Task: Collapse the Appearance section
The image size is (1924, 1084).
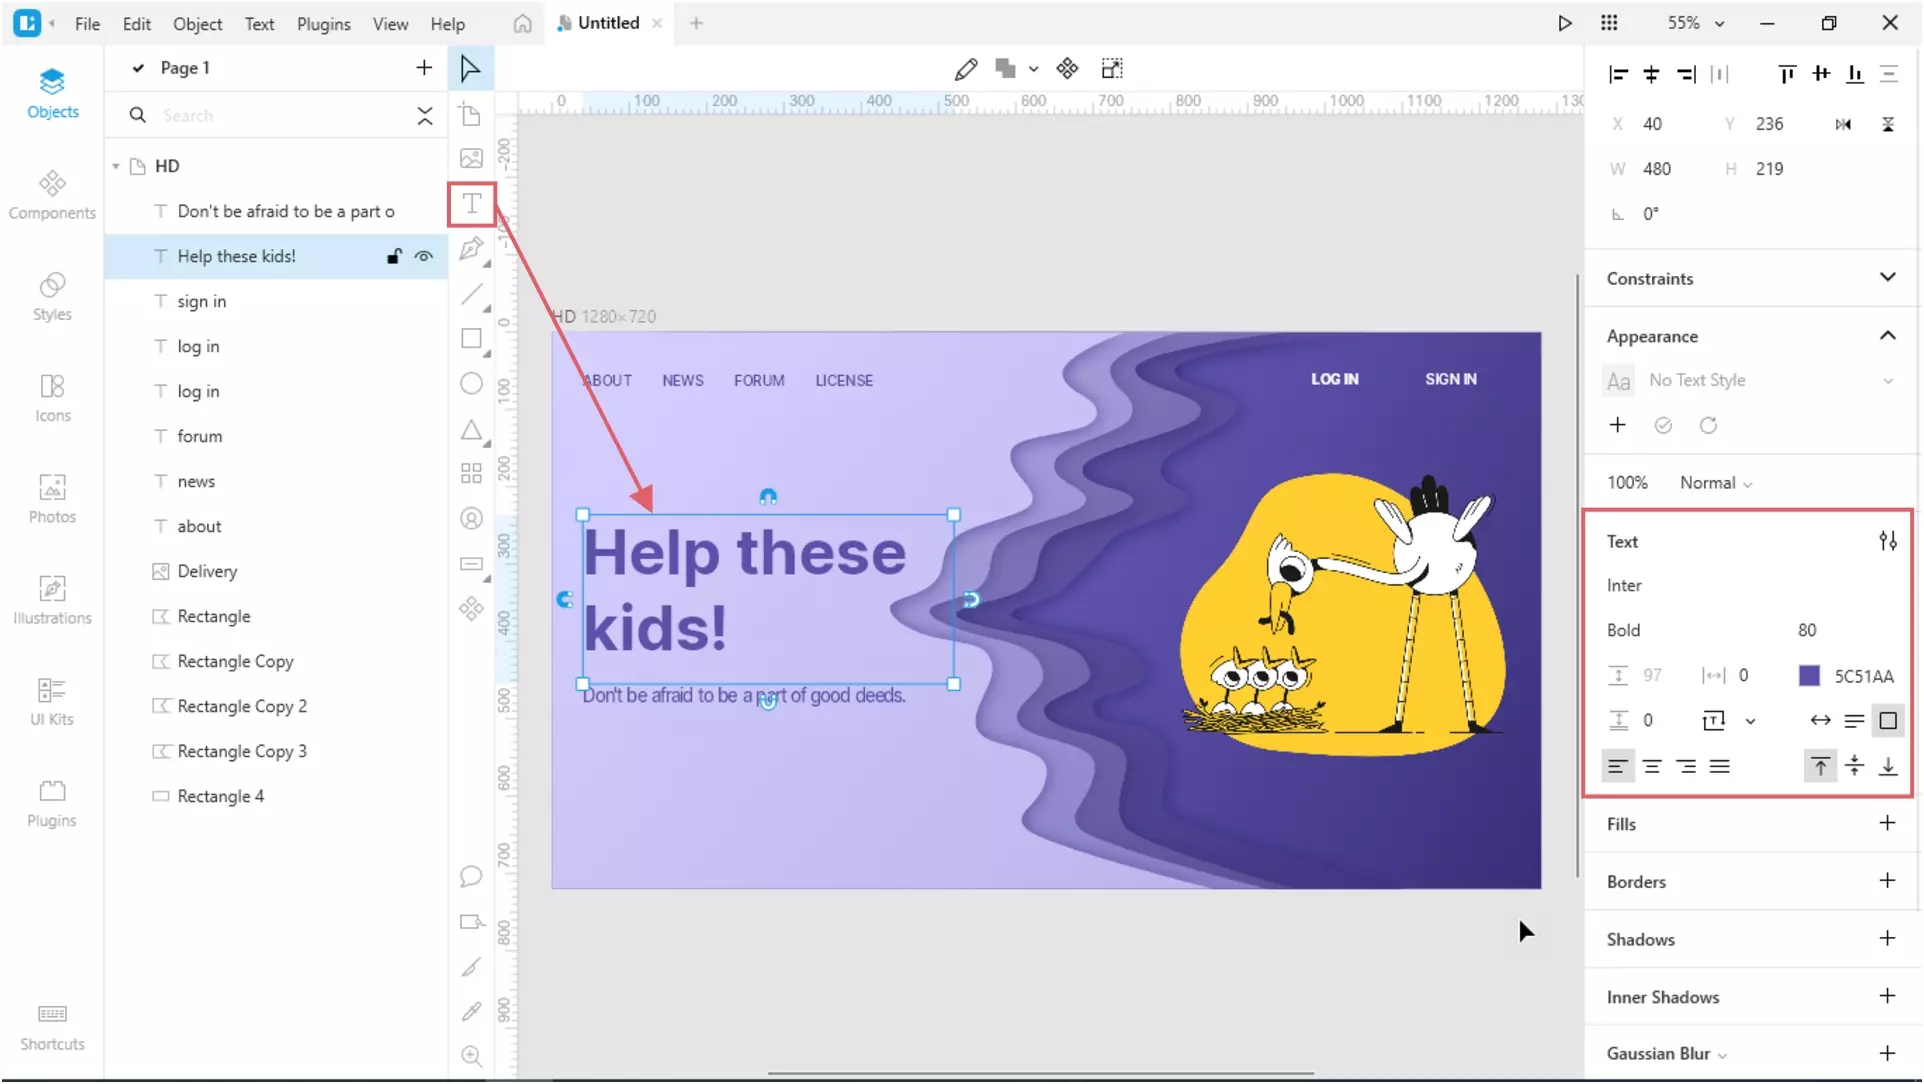Action: pos(1888,335)
